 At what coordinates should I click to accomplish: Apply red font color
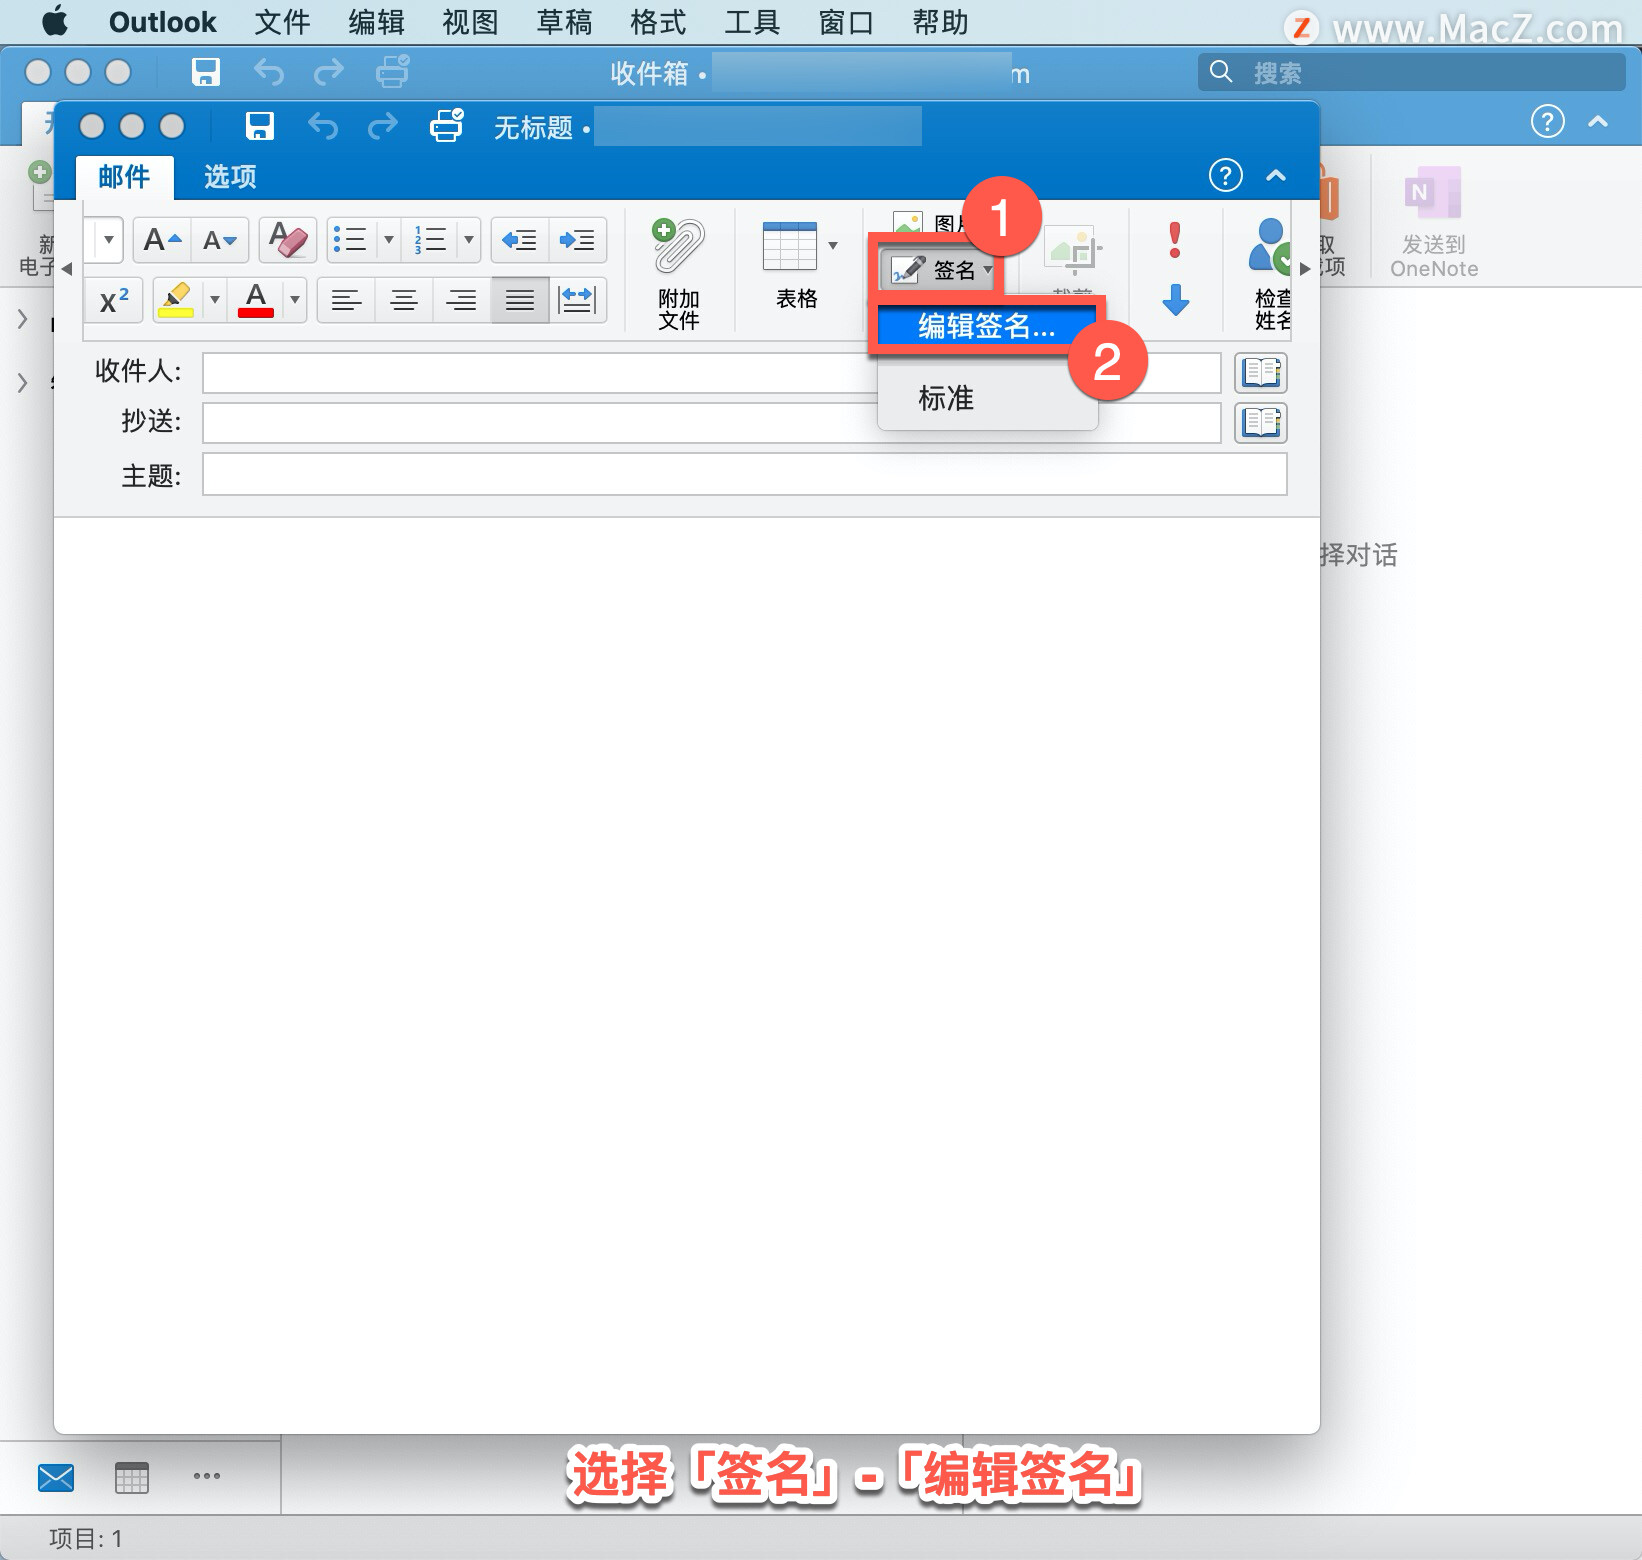click(256, 300)
